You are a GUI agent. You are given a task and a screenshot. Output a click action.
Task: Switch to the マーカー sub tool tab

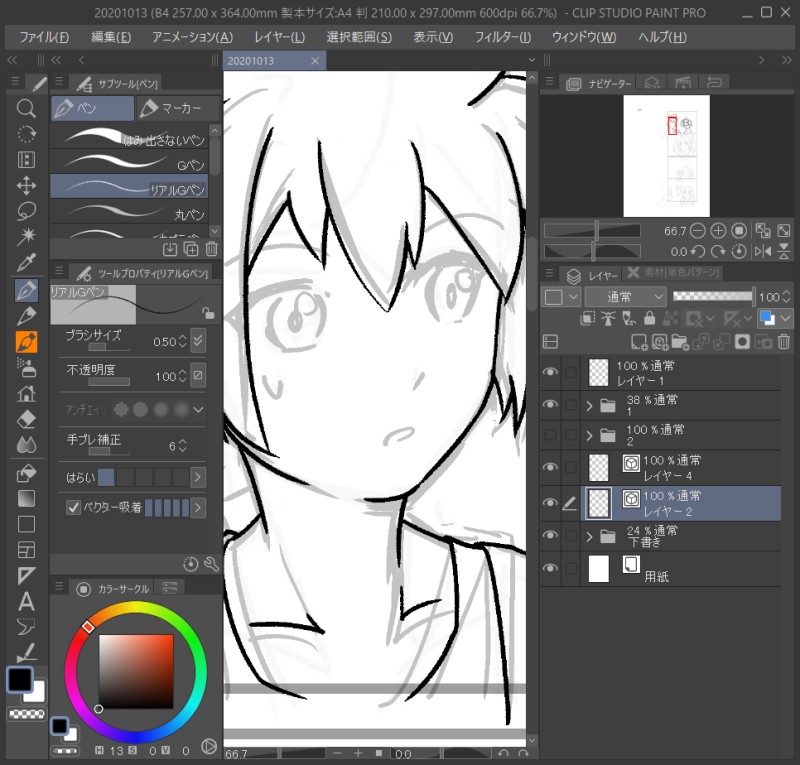coord(178,108)
